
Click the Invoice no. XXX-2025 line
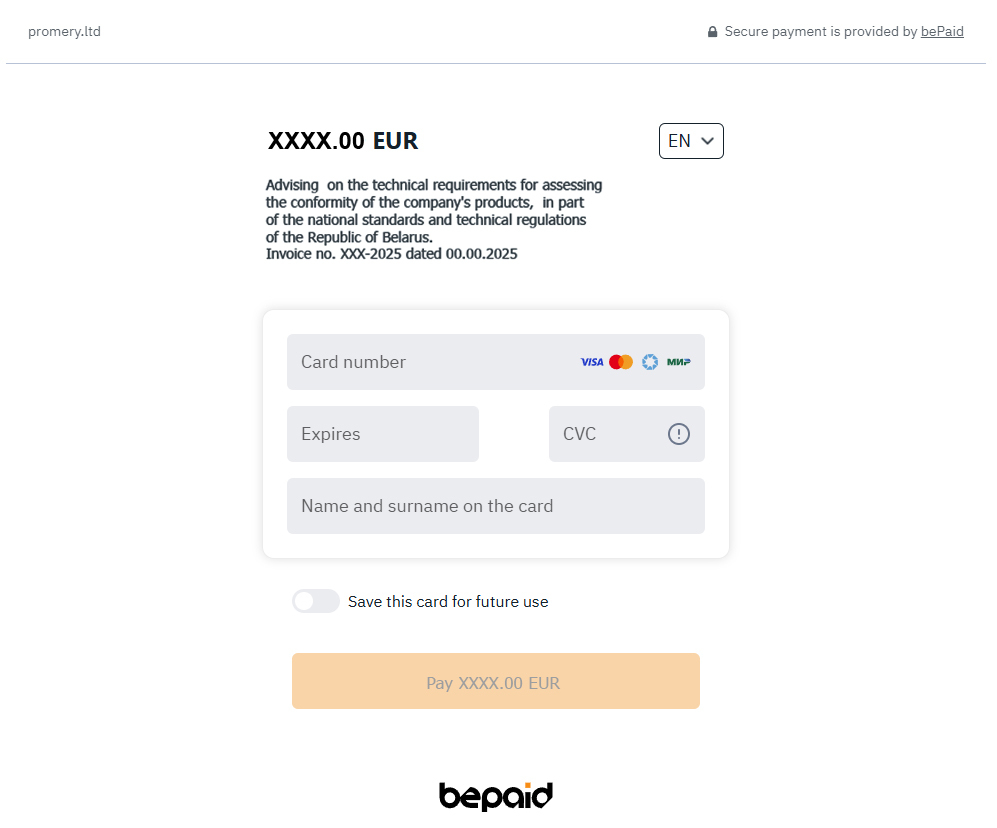(x=391, y=254)
